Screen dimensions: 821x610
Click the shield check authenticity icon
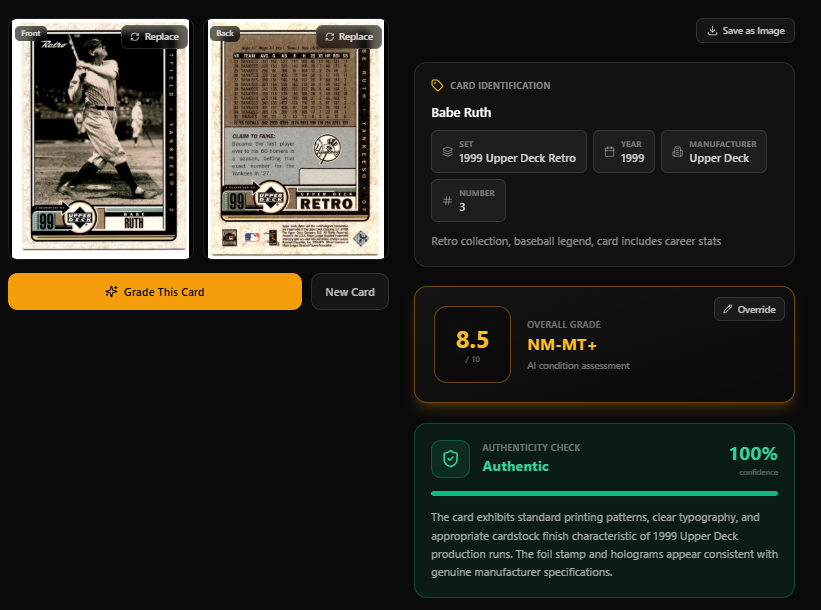[450, 459]
